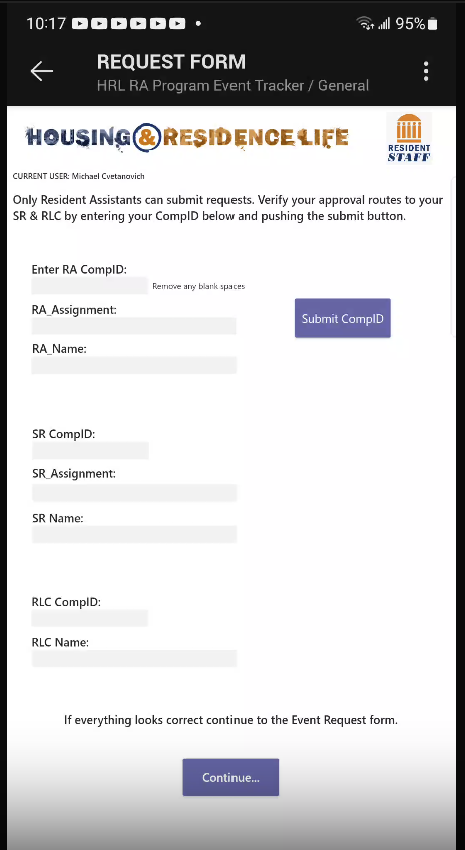Tap the HRL RA Program Event Tracker subtitle
The width and height of the screenshot is (465, 850).
point(233,86)
